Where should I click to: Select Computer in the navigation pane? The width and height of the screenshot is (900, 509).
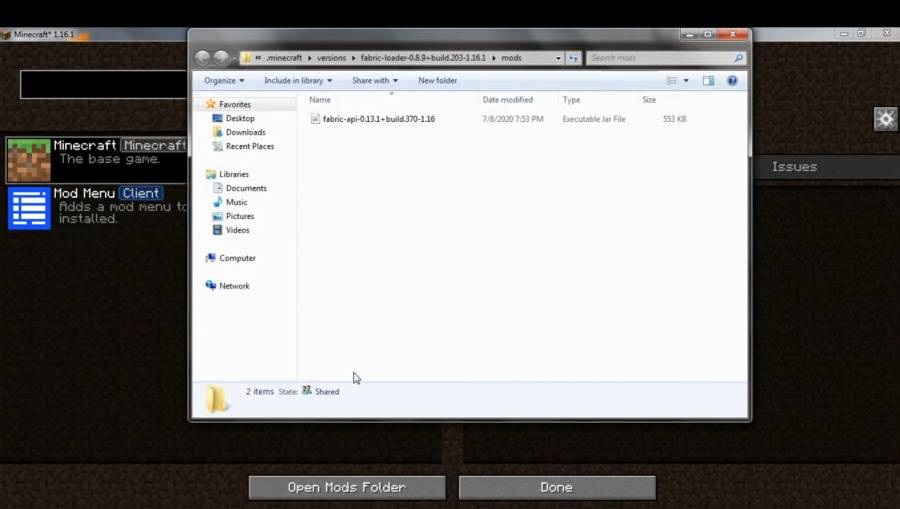coord(237,258)
